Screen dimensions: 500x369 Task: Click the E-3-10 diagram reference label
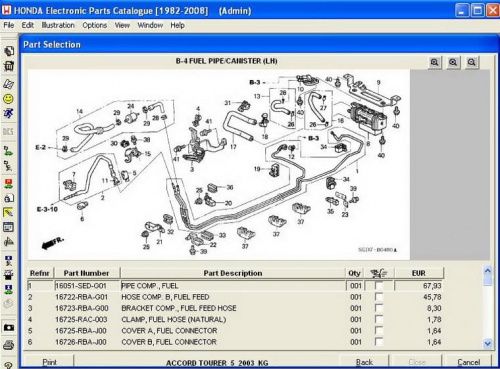pos(47,209)
